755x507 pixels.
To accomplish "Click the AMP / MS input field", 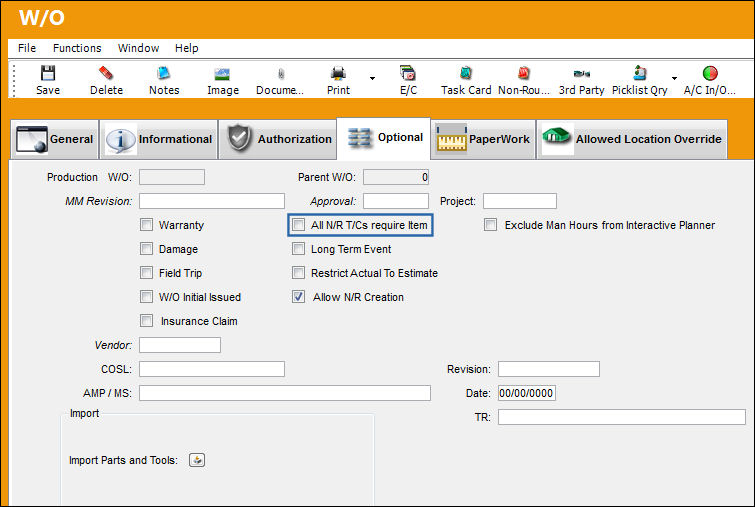I will 285,393.
